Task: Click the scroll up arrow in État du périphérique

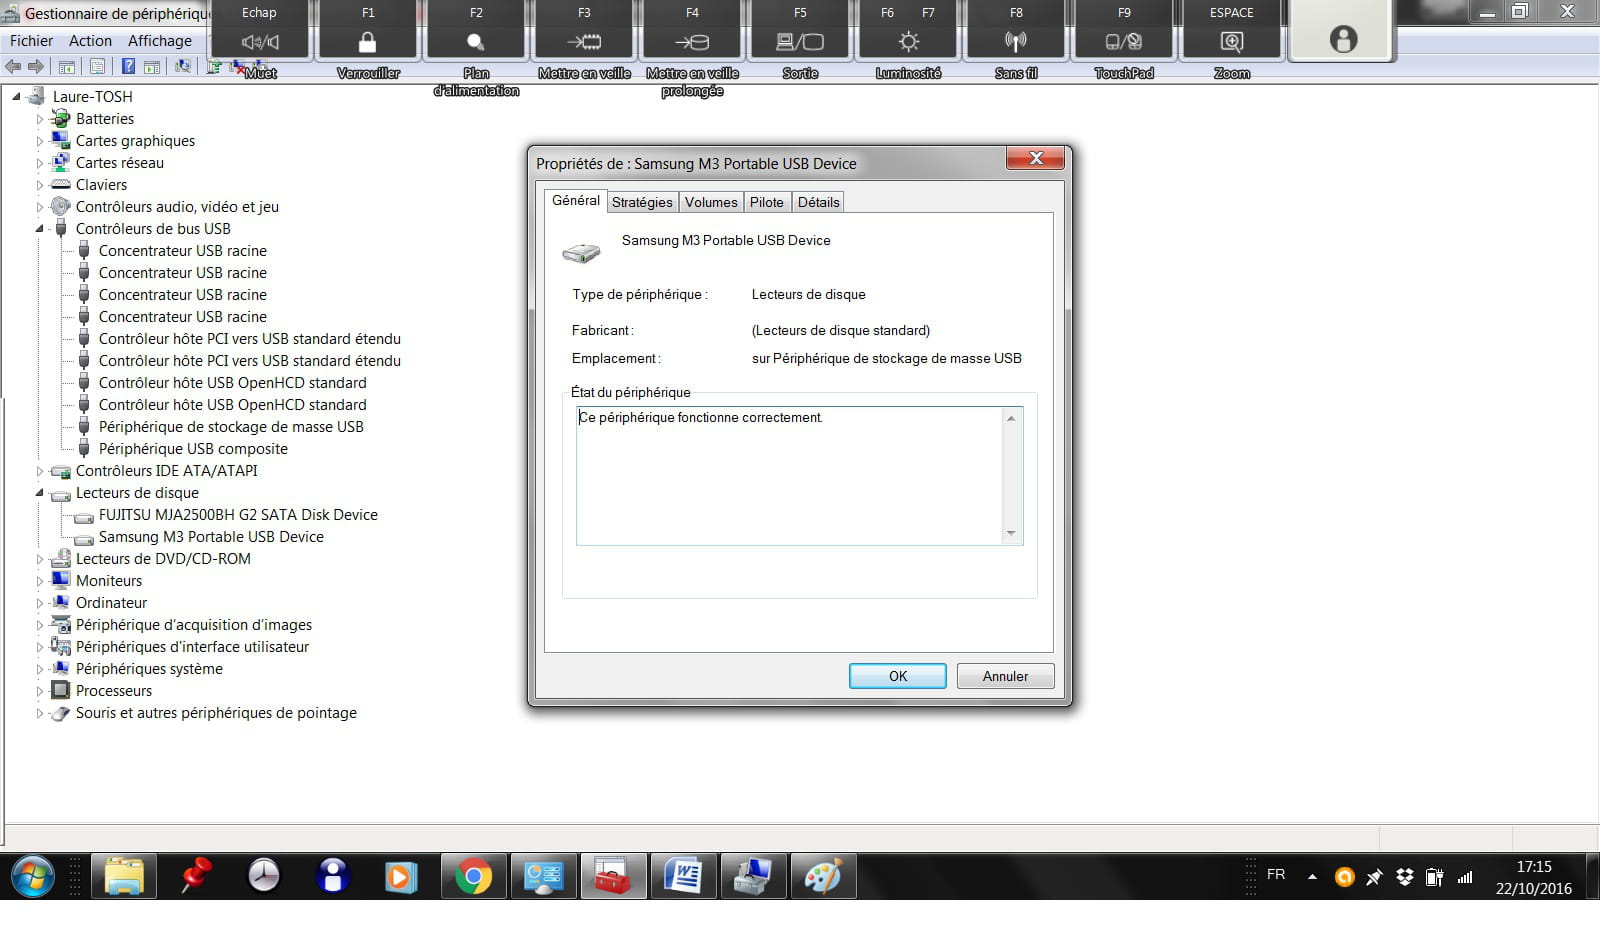Action: (1011, 418)
